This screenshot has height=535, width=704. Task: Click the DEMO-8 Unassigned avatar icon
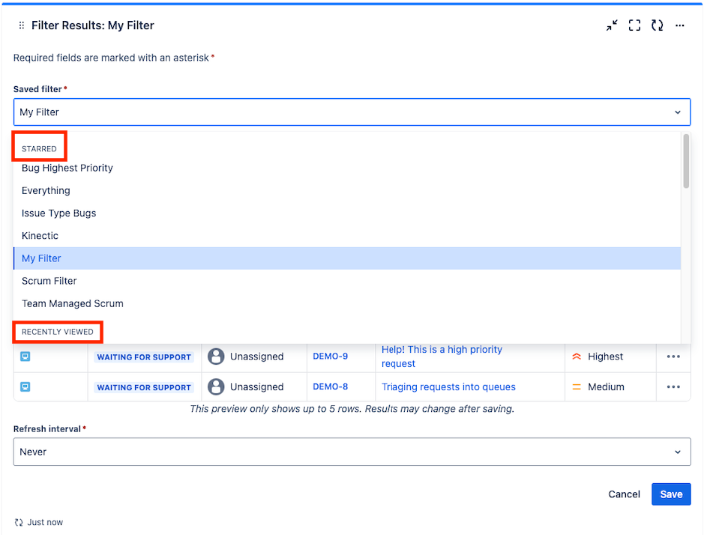pyautogui.click(x=216, y=387)
